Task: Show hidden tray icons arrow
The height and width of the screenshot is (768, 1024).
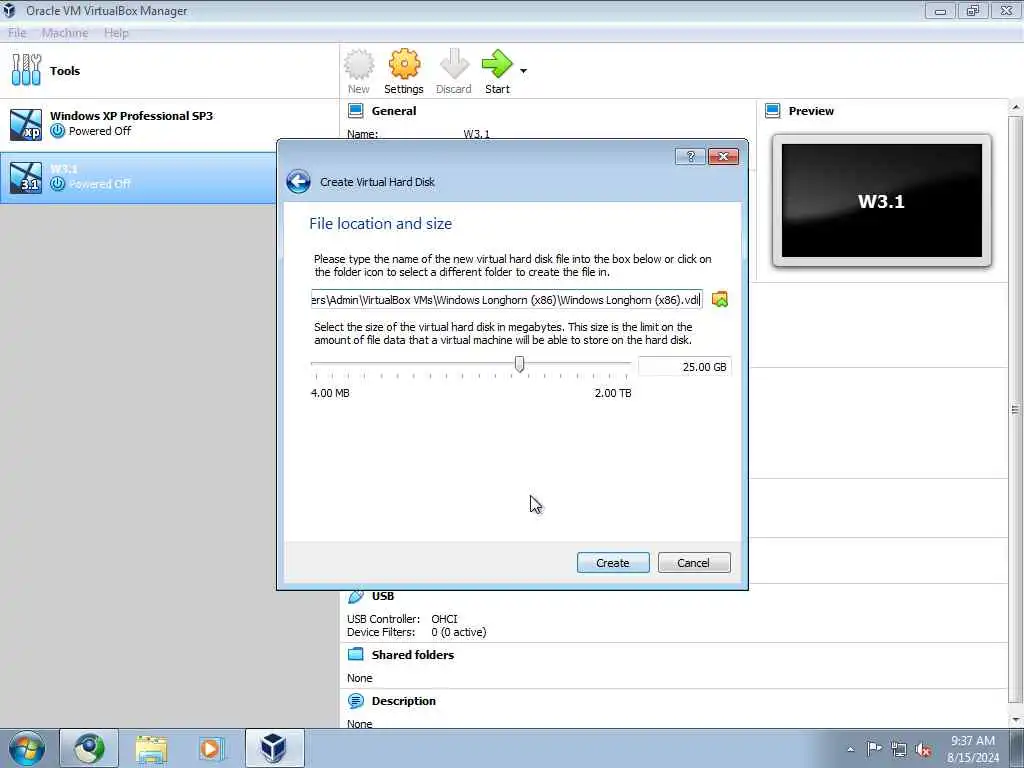Action: click(850, 749)
